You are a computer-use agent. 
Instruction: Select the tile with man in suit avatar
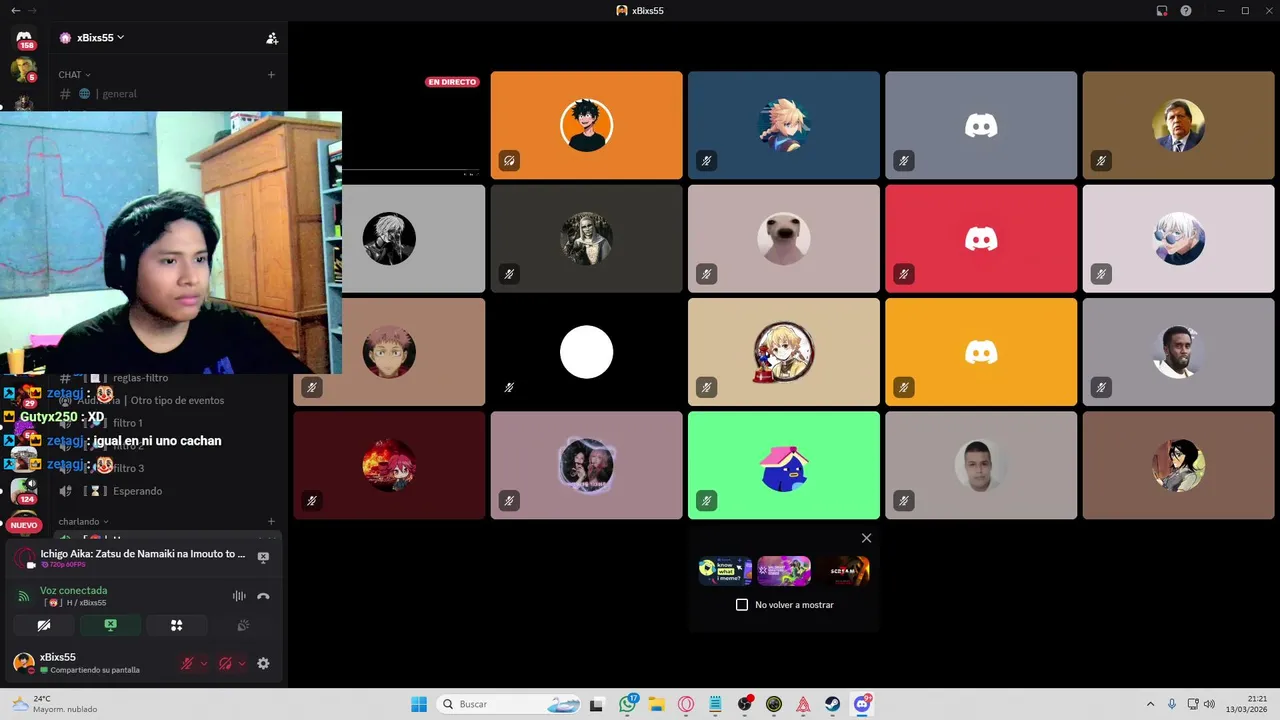[1178, 125]
